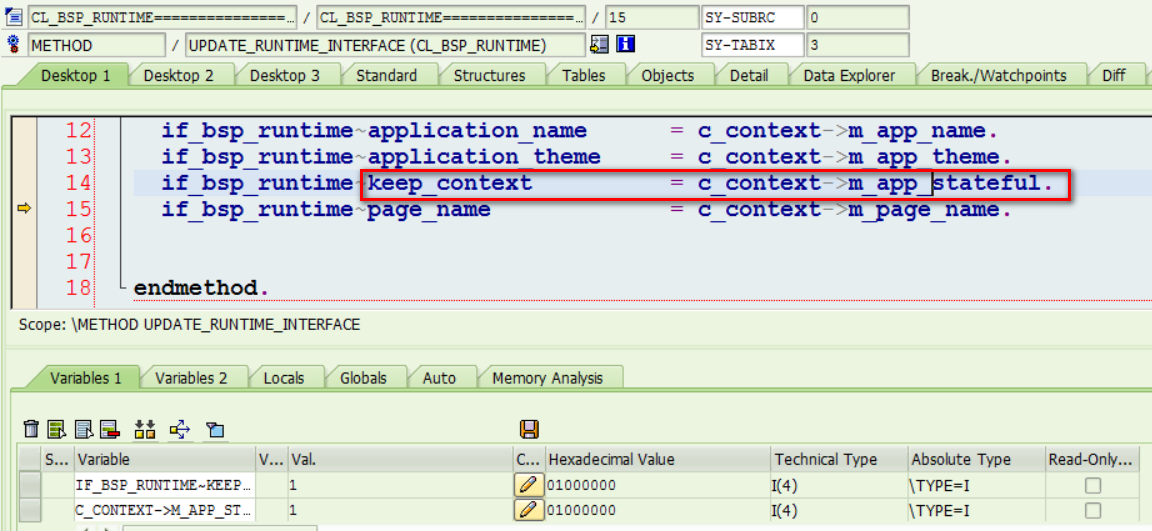
Task: Select the Auto tab
Action: click(439, 378)
